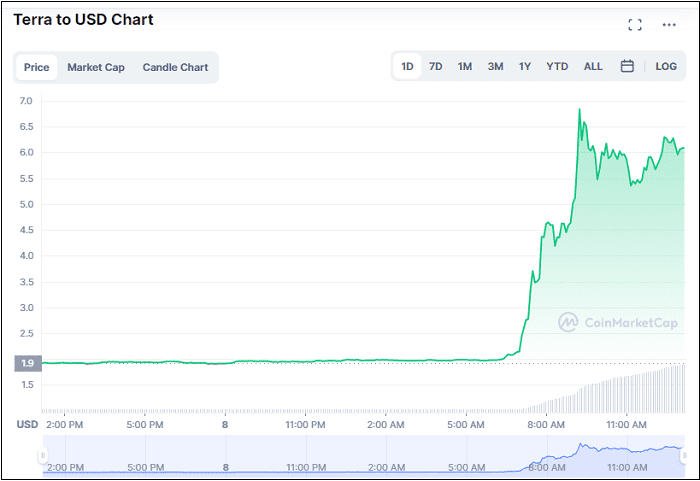700x481 pixels.
Task: Click the 1.9 current price label
Action: pyautogui.click(x=28, y=363)
